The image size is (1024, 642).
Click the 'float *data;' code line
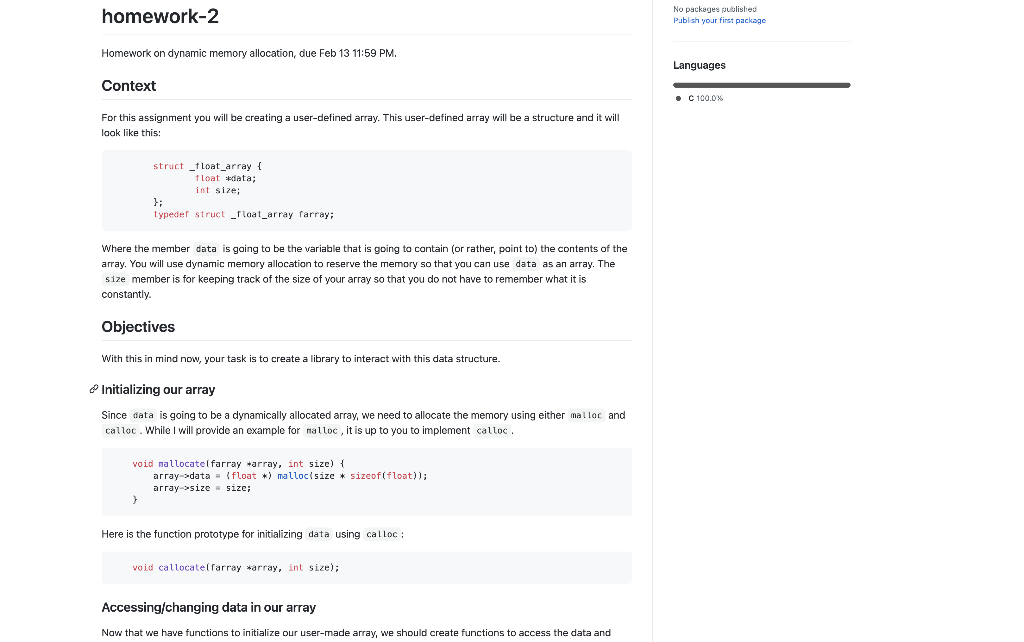225,178
